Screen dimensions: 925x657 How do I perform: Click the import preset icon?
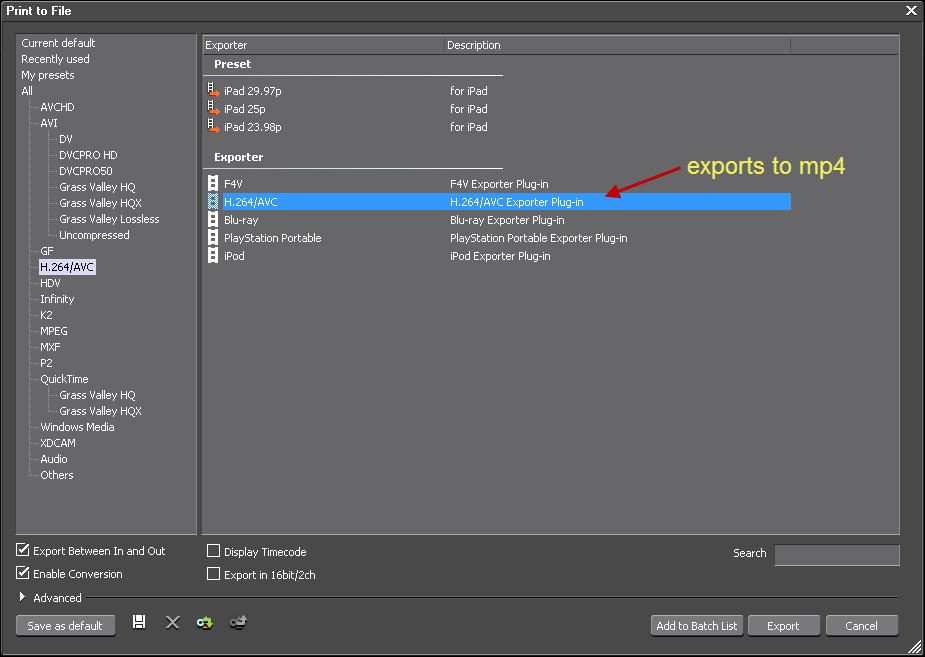[205, 622]
